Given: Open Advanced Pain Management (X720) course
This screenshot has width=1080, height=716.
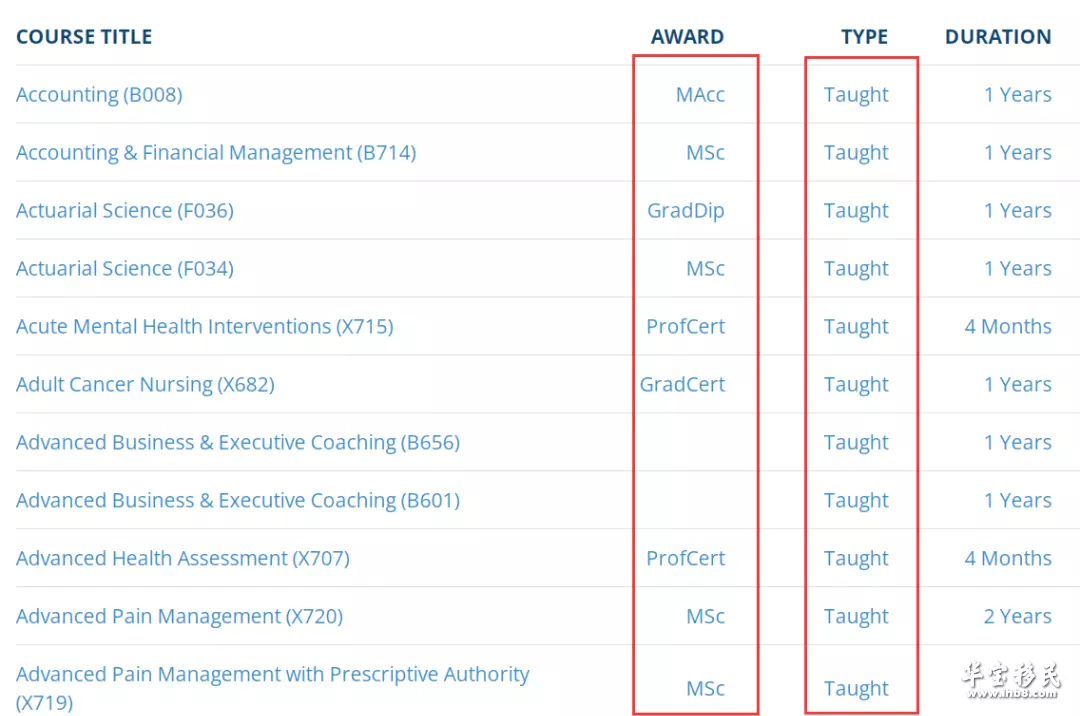Looking at the screenshot, I should 179,616.
